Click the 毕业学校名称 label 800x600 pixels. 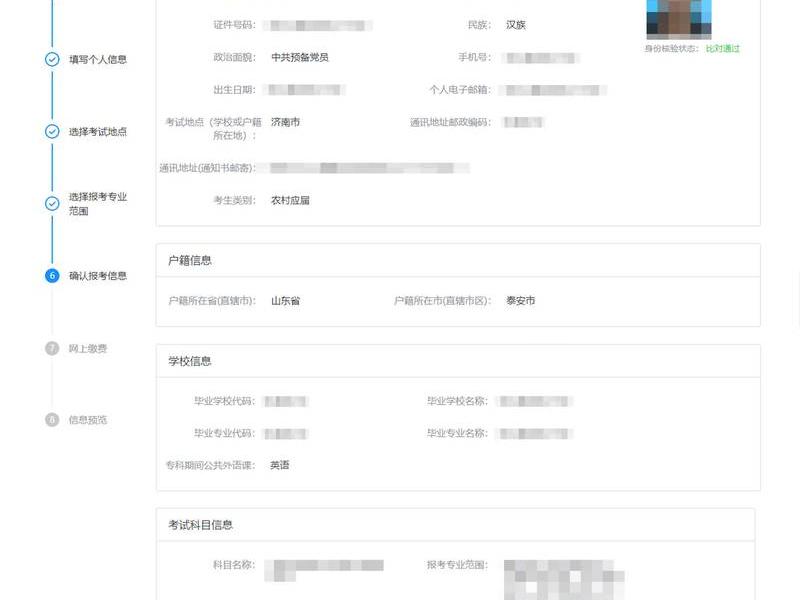point(458,401)
